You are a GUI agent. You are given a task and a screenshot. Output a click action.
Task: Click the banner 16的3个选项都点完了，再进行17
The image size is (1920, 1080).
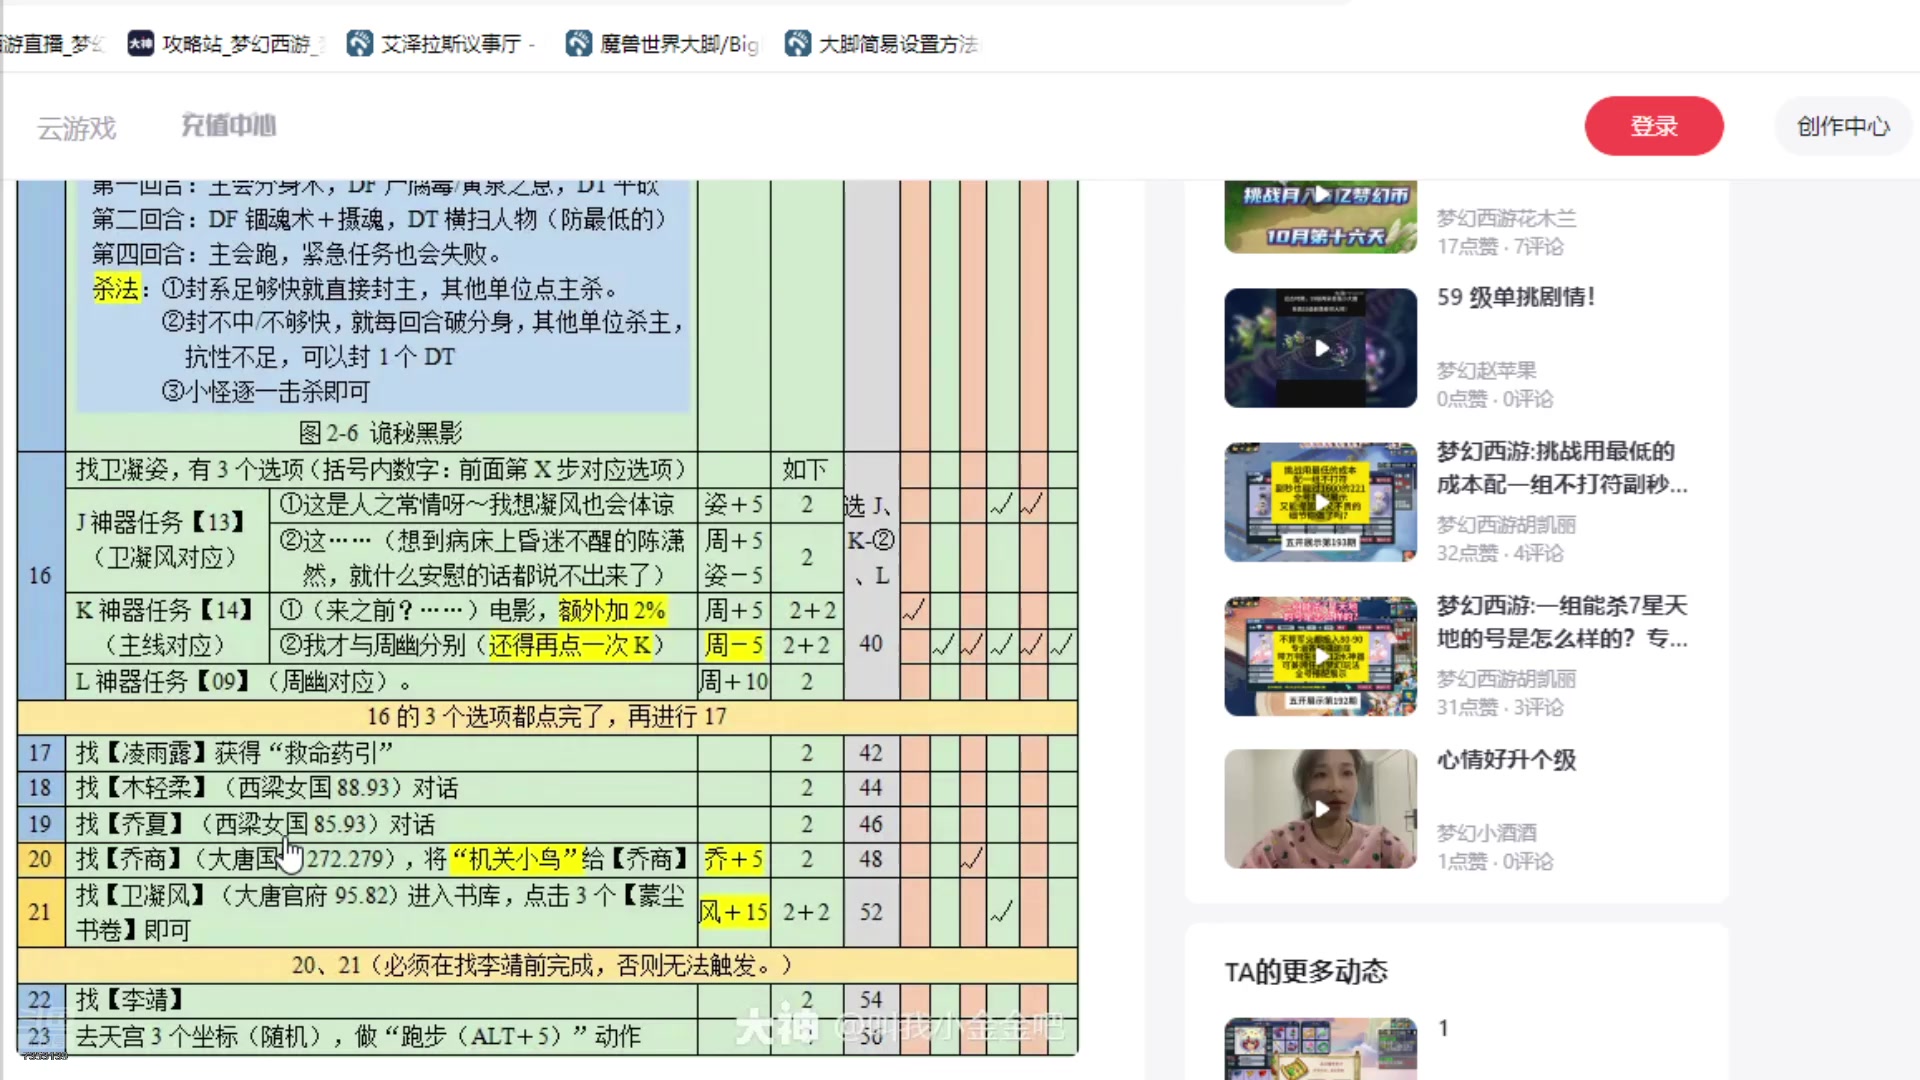(547, 717)
